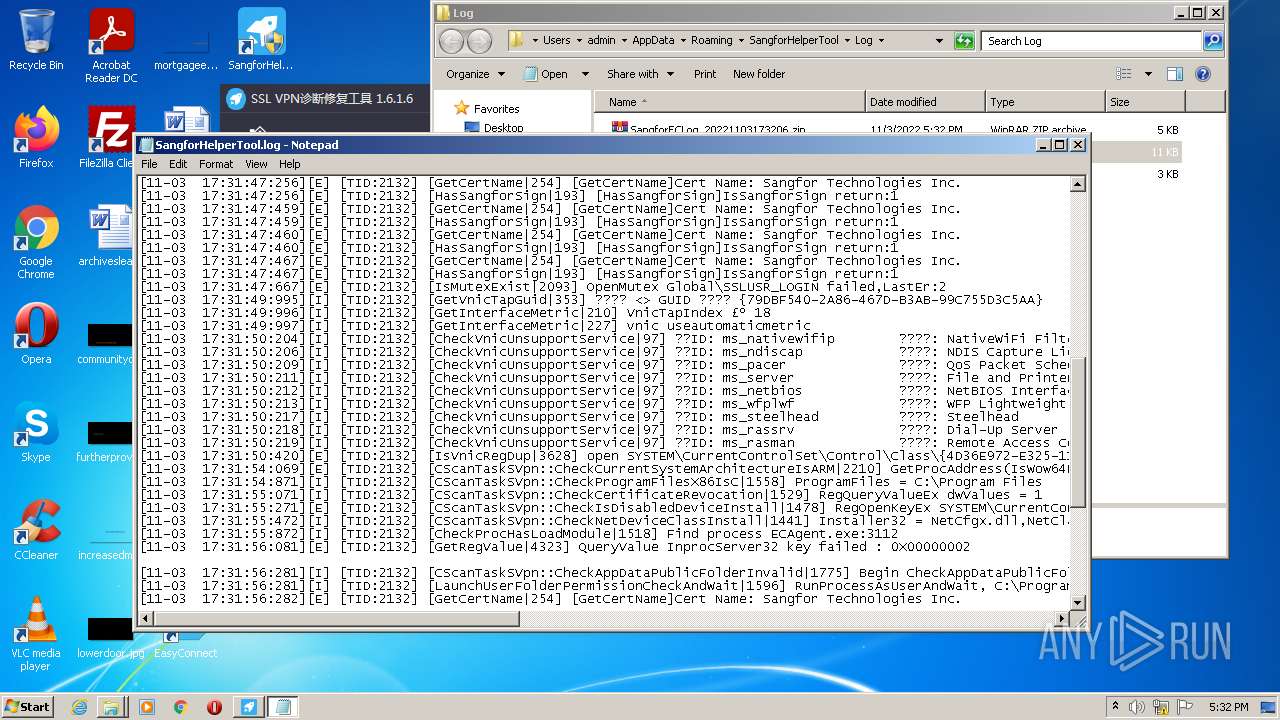This screenshot has width=1280, height=720.
Task: Sort files by Name column
Action: [x=730, y=102]
